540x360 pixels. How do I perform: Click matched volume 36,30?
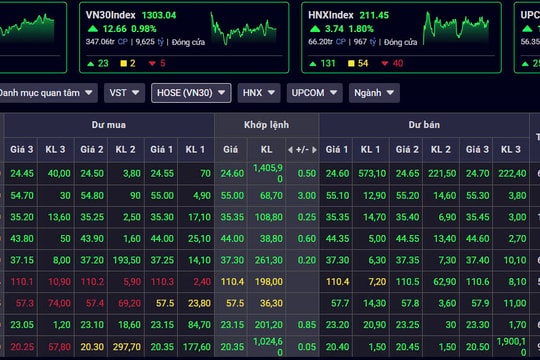(271, 304)
